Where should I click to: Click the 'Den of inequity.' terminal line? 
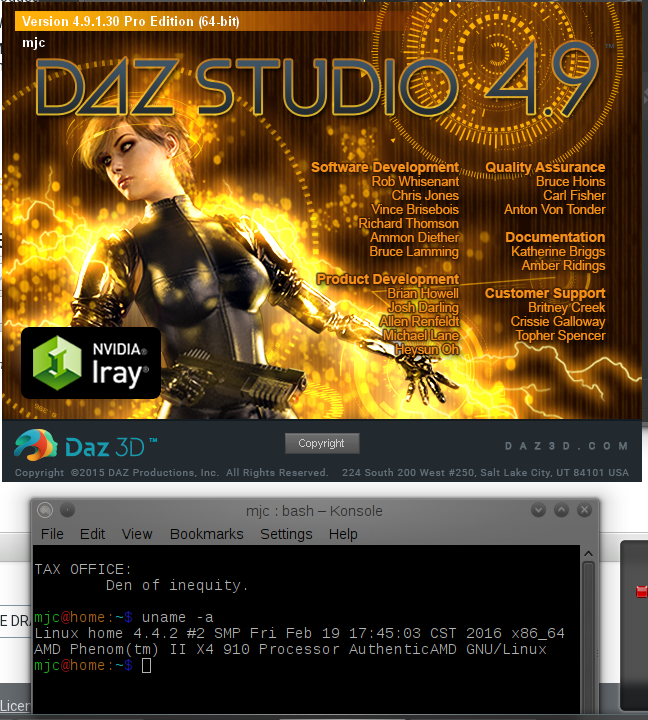point(177,585)
